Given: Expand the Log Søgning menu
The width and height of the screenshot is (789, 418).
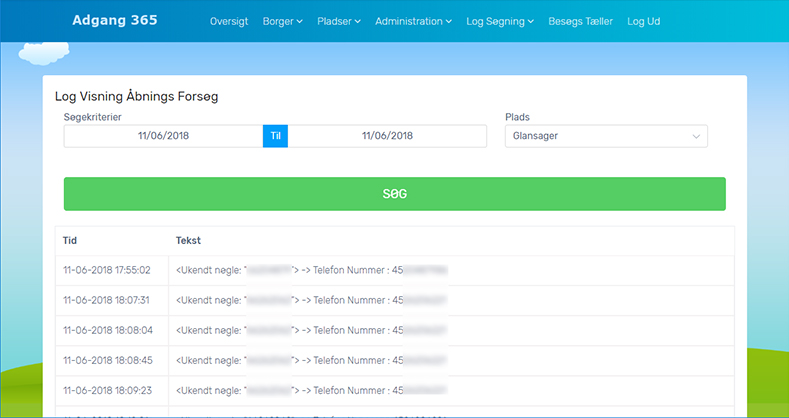Looking at the screenshot, I should 500,21.
